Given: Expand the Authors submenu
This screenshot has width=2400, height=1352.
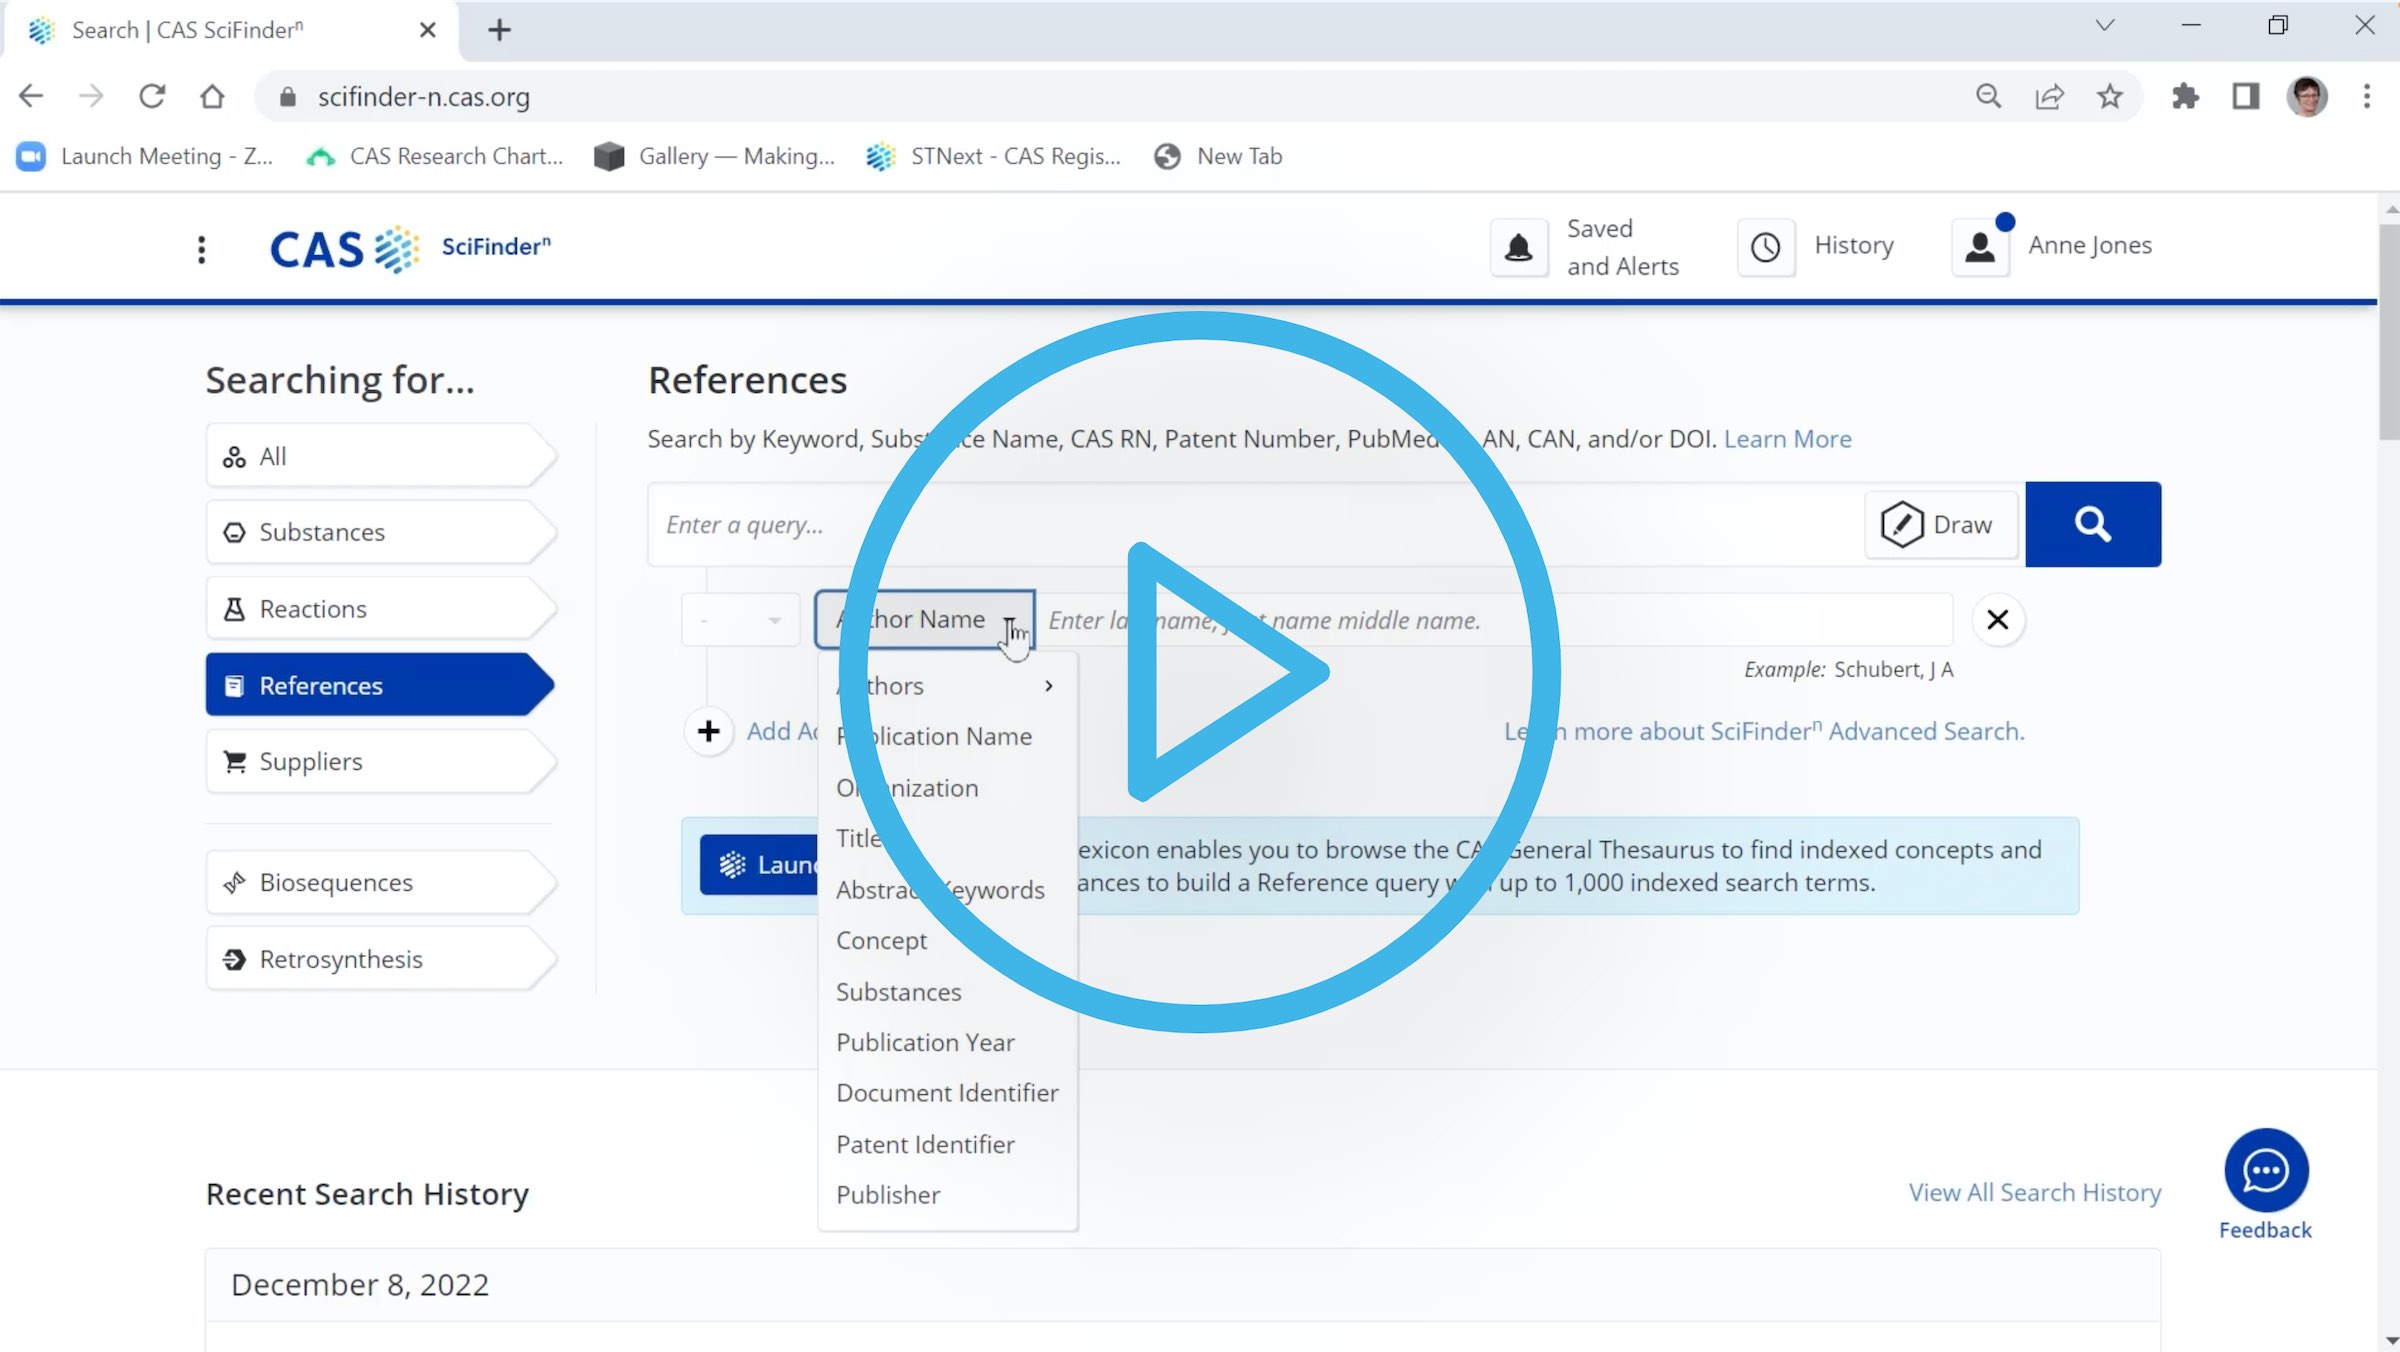Looking at the screenshot, I should coord(947,686).
